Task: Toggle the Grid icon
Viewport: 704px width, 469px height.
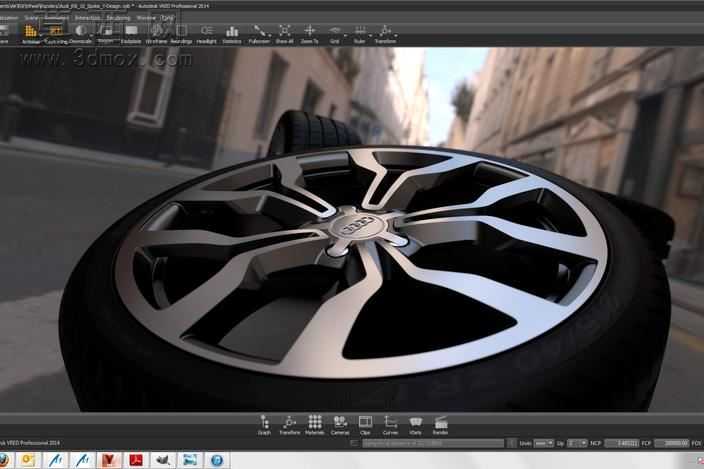Action: tap(334, 34)
